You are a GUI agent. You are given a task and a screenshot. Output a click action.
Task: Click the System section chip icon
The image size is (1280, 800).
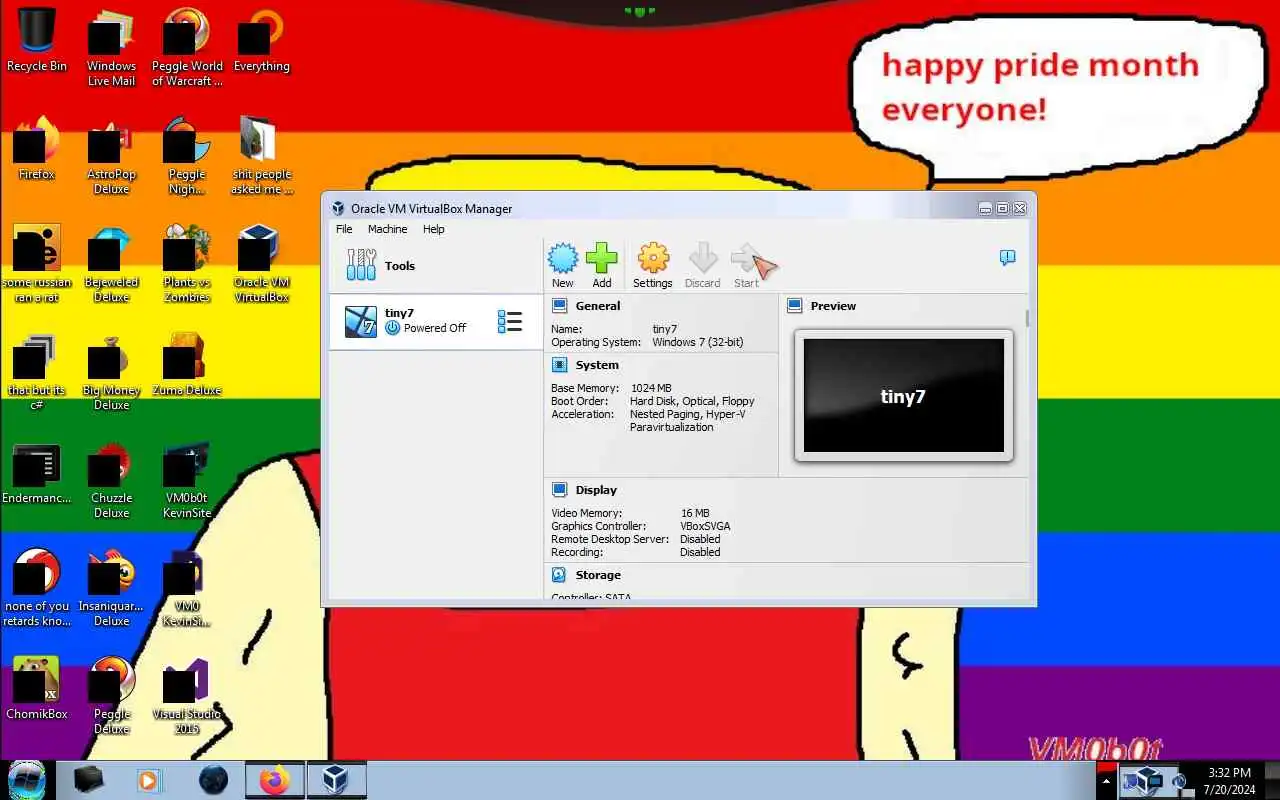[560, 365]
